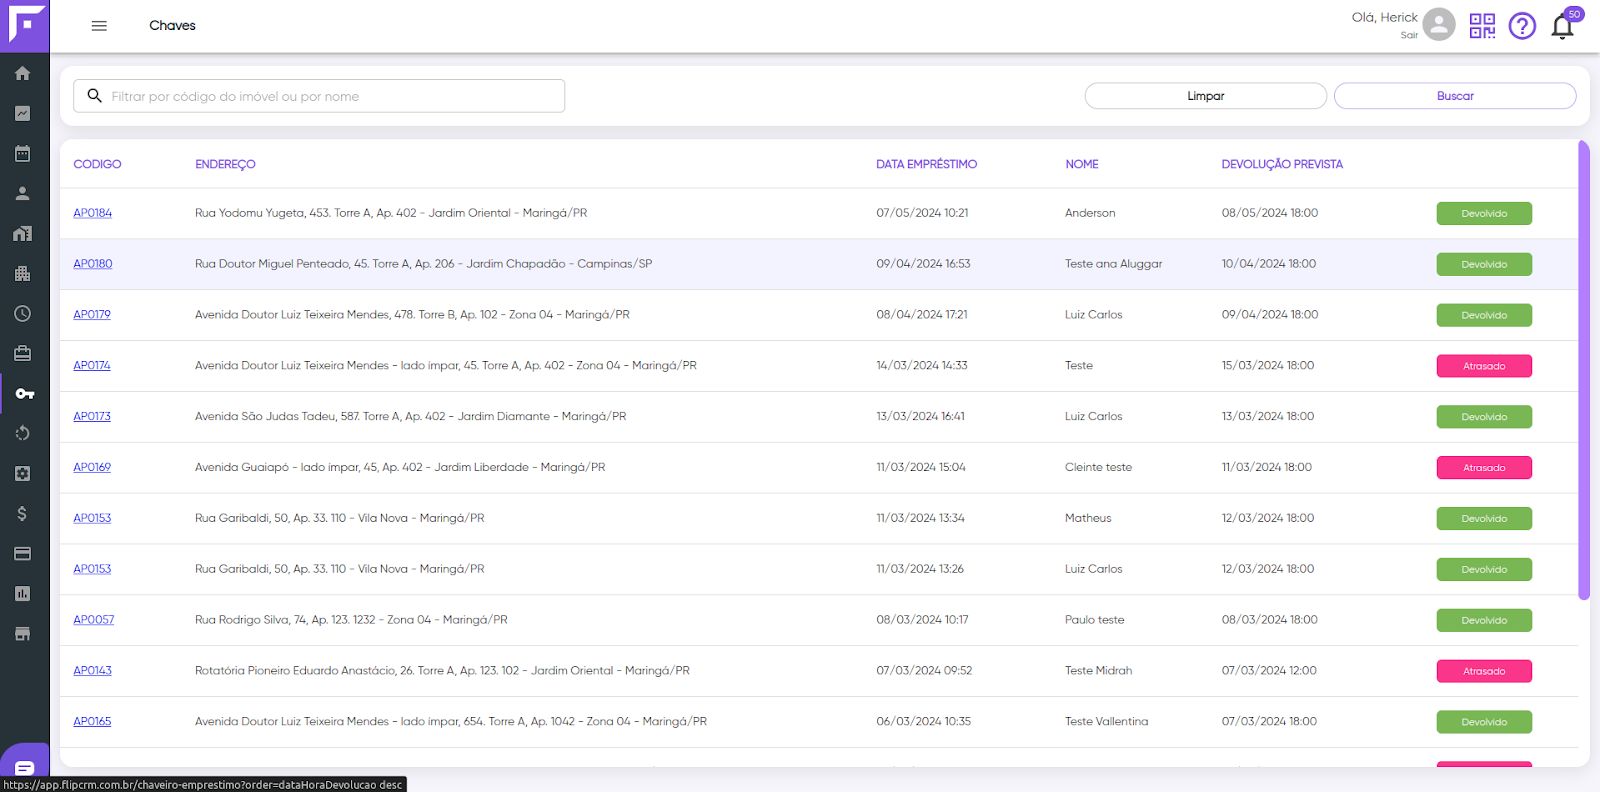Click Devolvido status in AP0057 row
1600x792 pixels.
(x=1484, y=620)
